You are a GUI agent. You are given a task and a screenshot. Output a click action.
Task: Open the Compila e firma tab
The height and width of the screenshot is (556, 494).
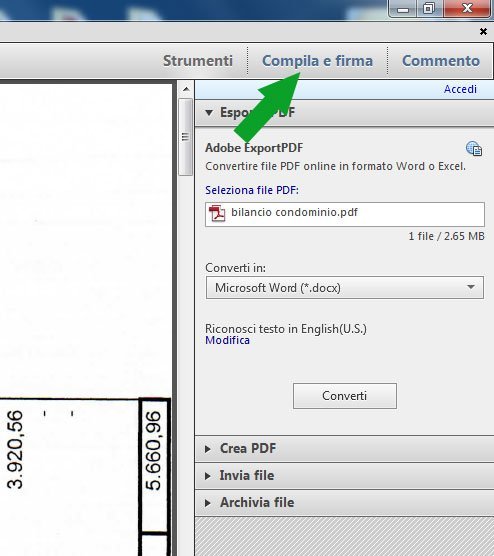point(317,61)
